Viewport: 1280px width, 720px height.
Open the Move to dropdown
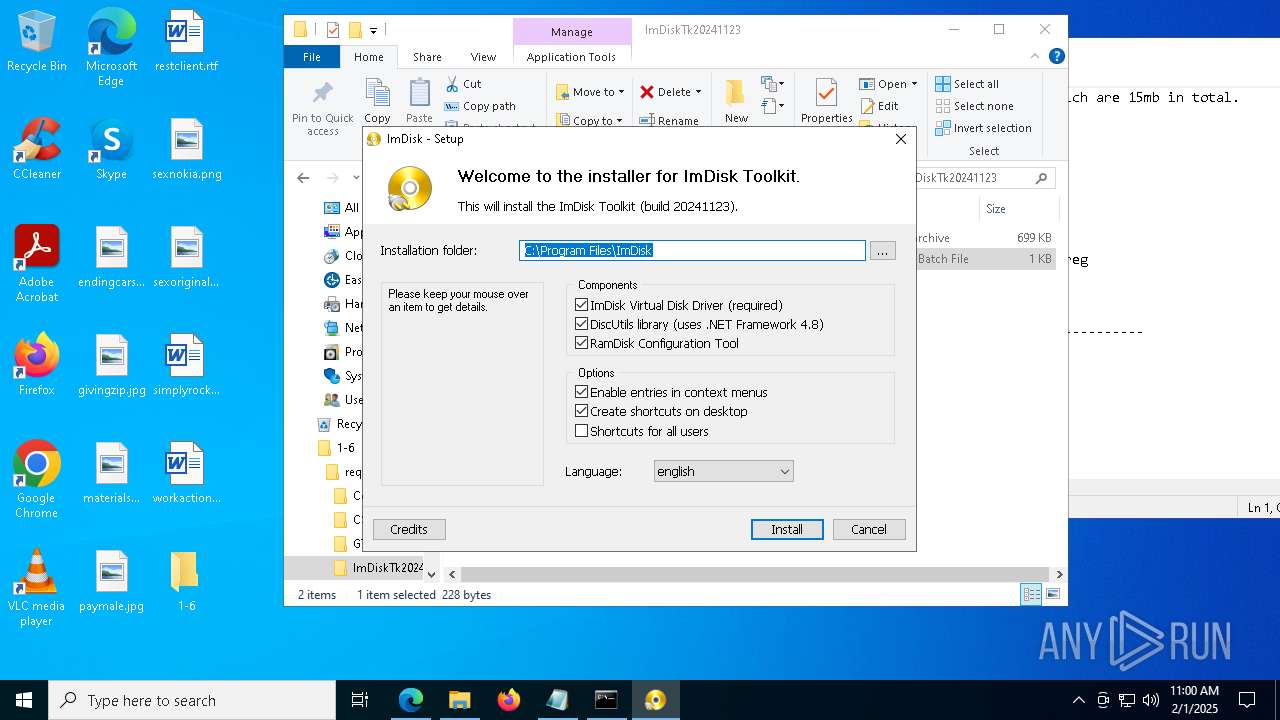[590, 92]
